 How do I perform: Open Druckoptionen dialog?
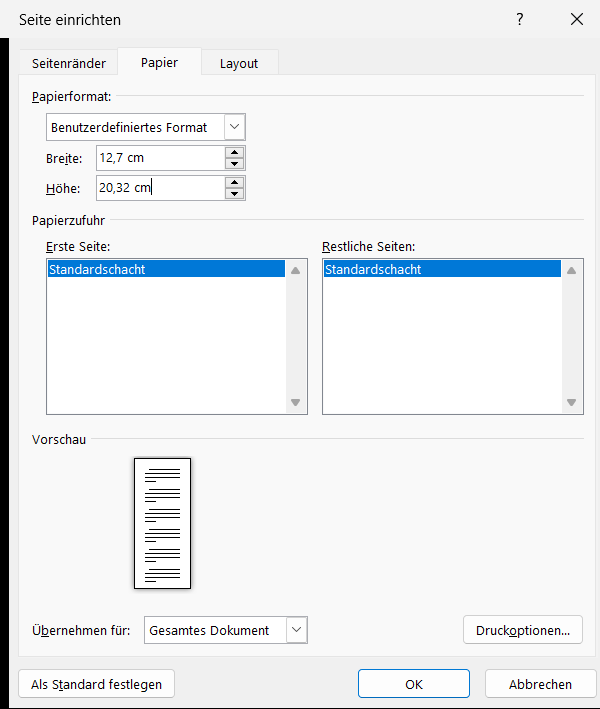click(x=523, y=630)
